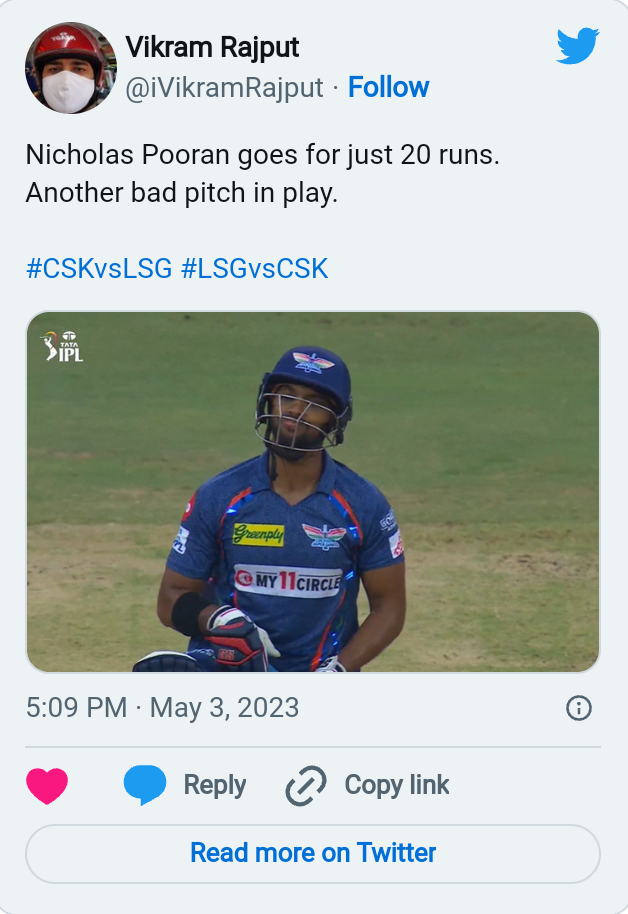Click the Vikram Rajput display name
Viewport: 628px width, 914px height.
click(212, 47)
